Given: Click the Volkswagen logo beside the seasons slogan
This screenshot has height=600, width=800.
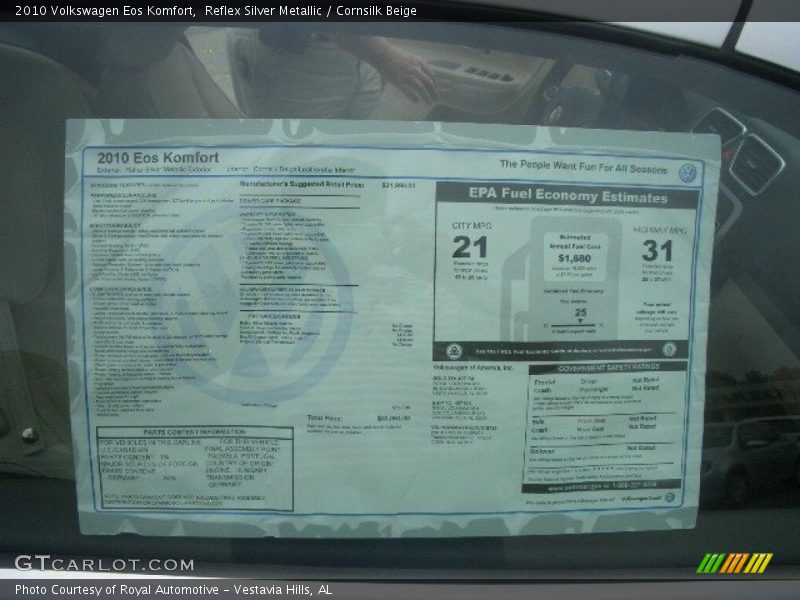Looking at the screenshot, I should pos(687,173).
